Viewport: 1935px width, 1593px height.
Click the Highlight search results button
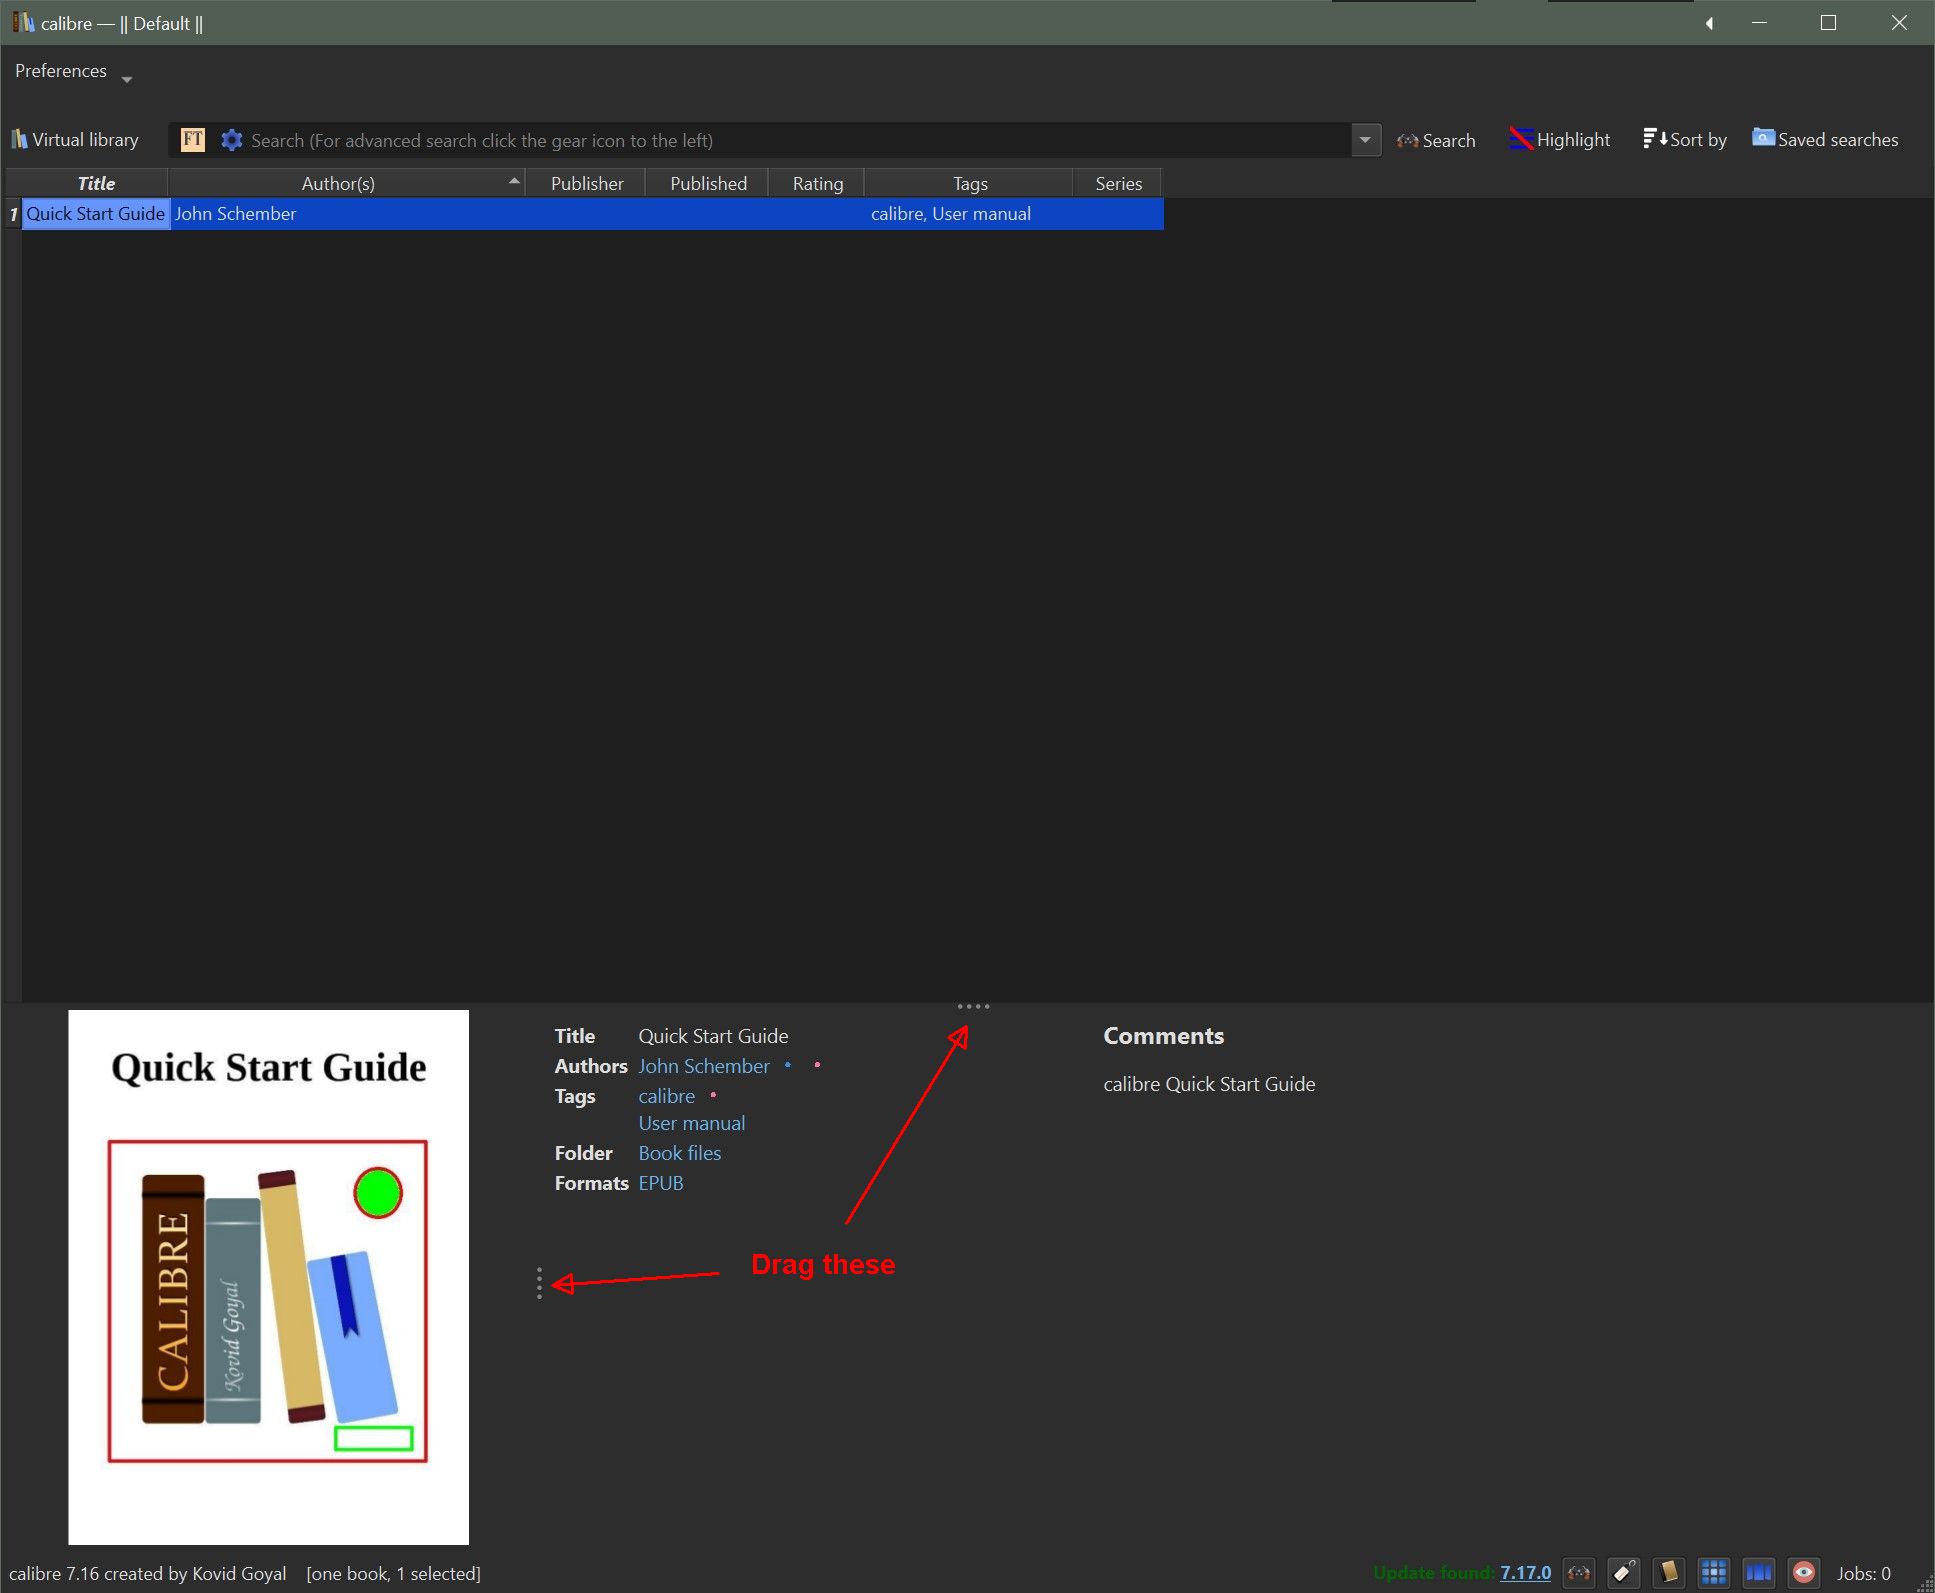[1560, 140]
